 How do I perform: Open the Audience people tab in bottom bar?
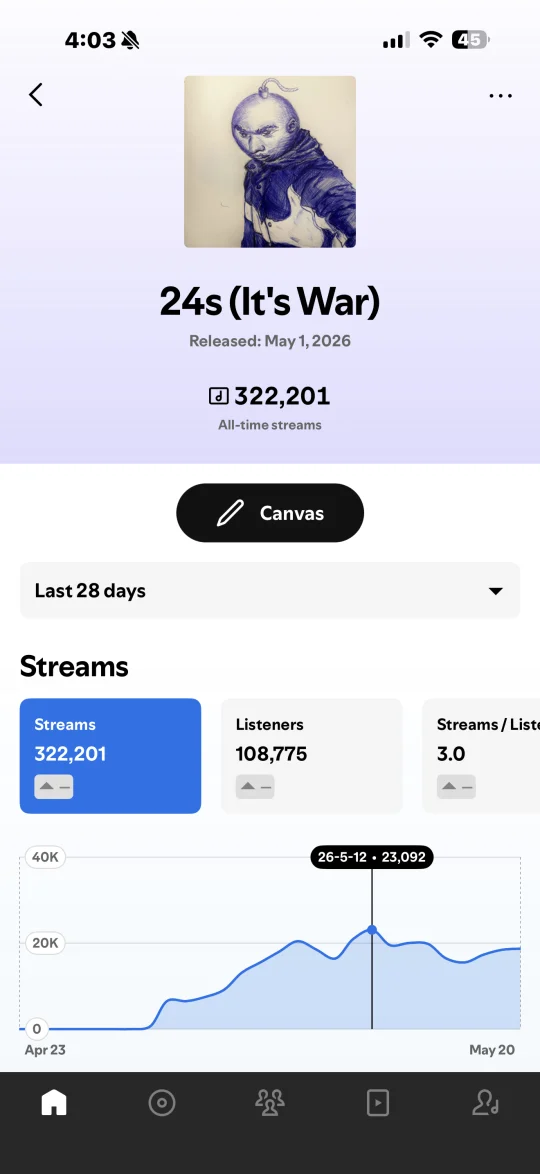pos(270,1103)
